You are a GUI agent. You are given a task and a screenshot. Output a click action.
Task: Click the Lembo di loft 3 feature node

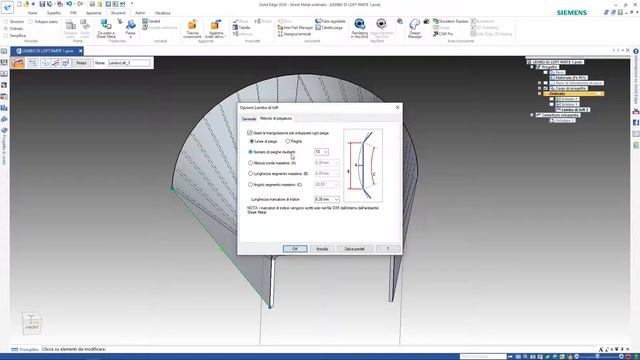573,110
